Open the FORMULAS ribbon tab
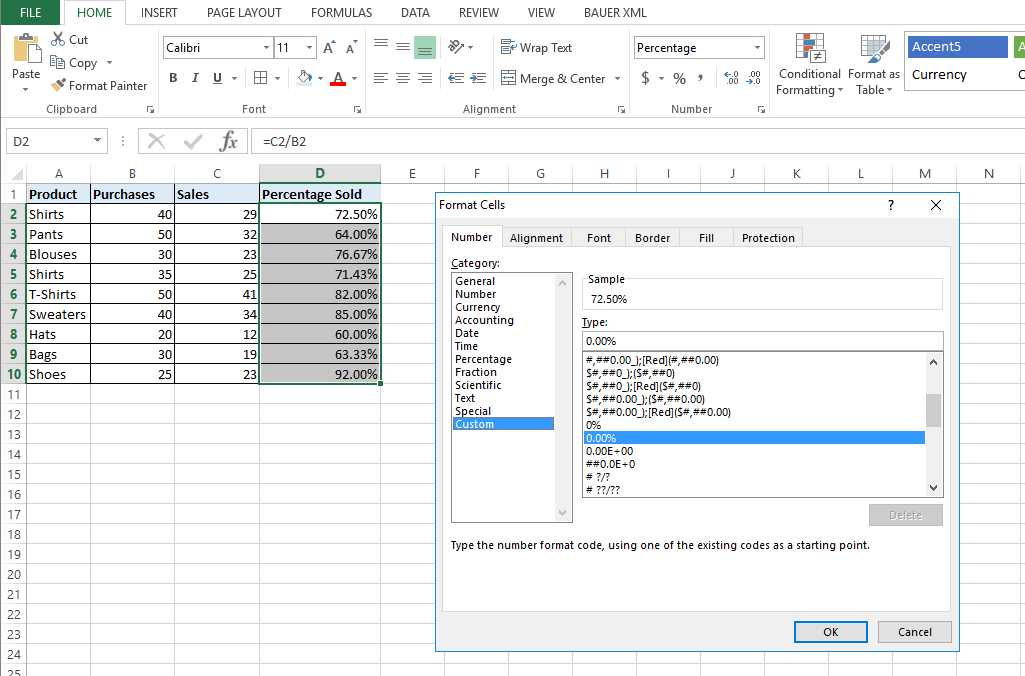 (341, 13)
